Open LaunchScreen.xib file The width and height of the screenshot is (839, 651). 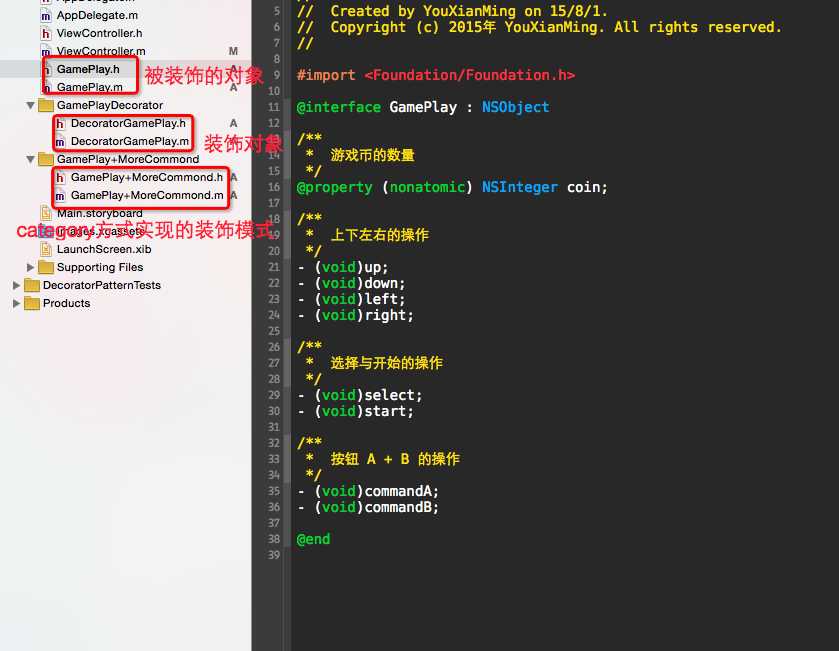coord(104,249)
